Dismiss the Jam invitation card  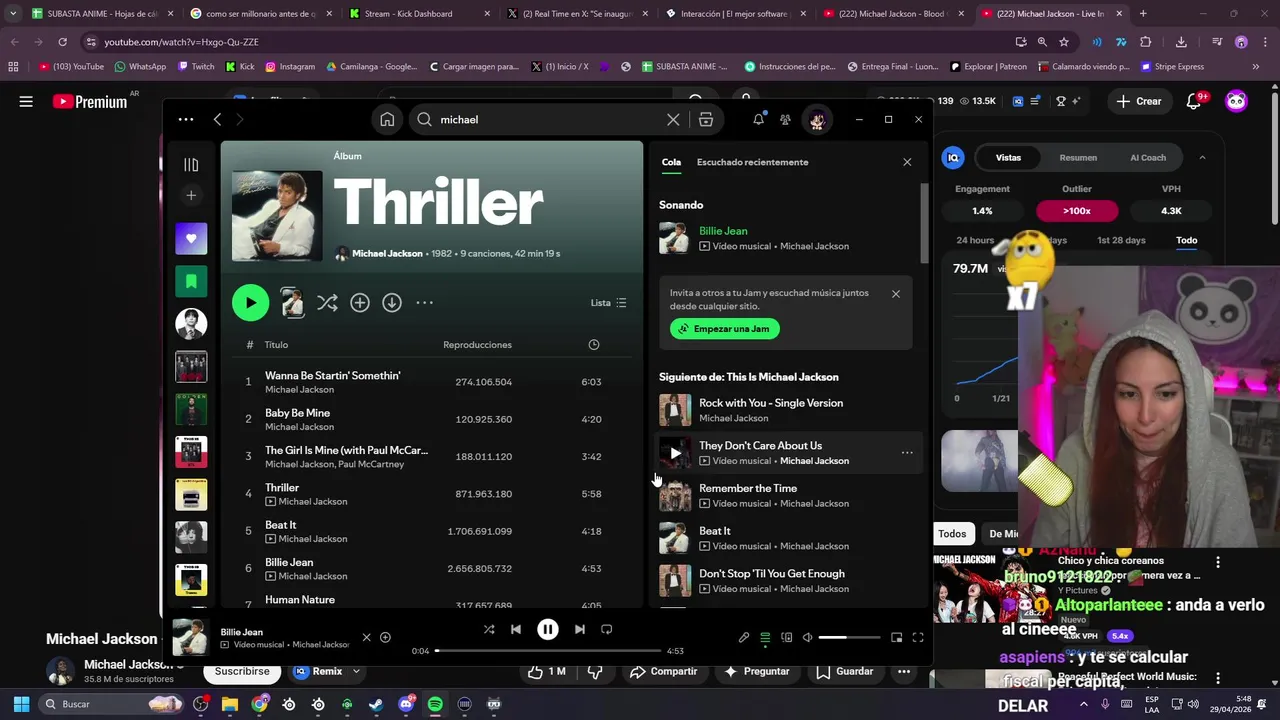point(896,294)
